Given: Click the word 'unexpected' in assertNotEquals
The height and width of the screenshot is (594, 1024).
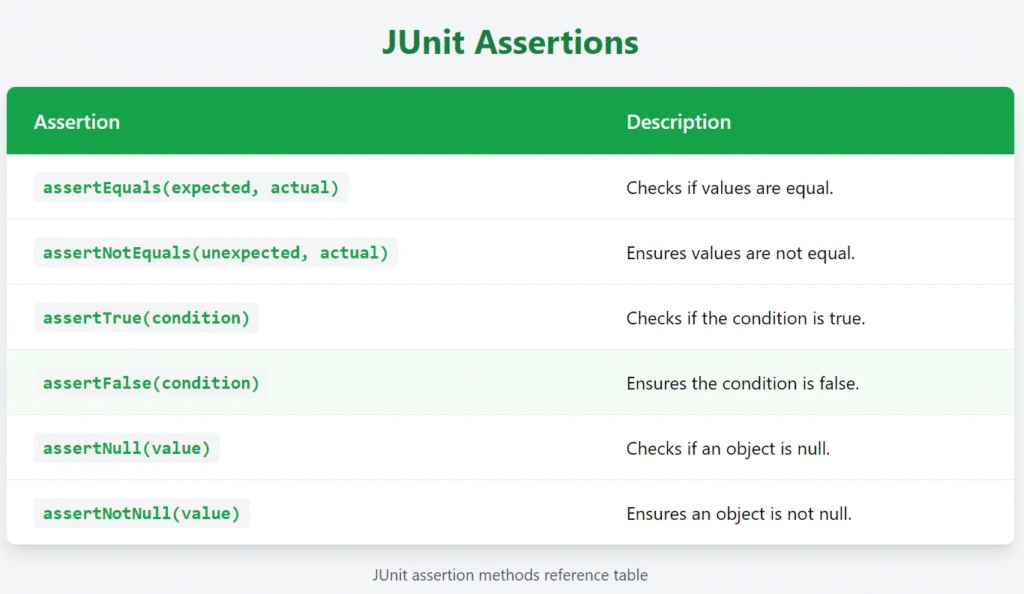Looking at the screenshot, I should 249,253.
